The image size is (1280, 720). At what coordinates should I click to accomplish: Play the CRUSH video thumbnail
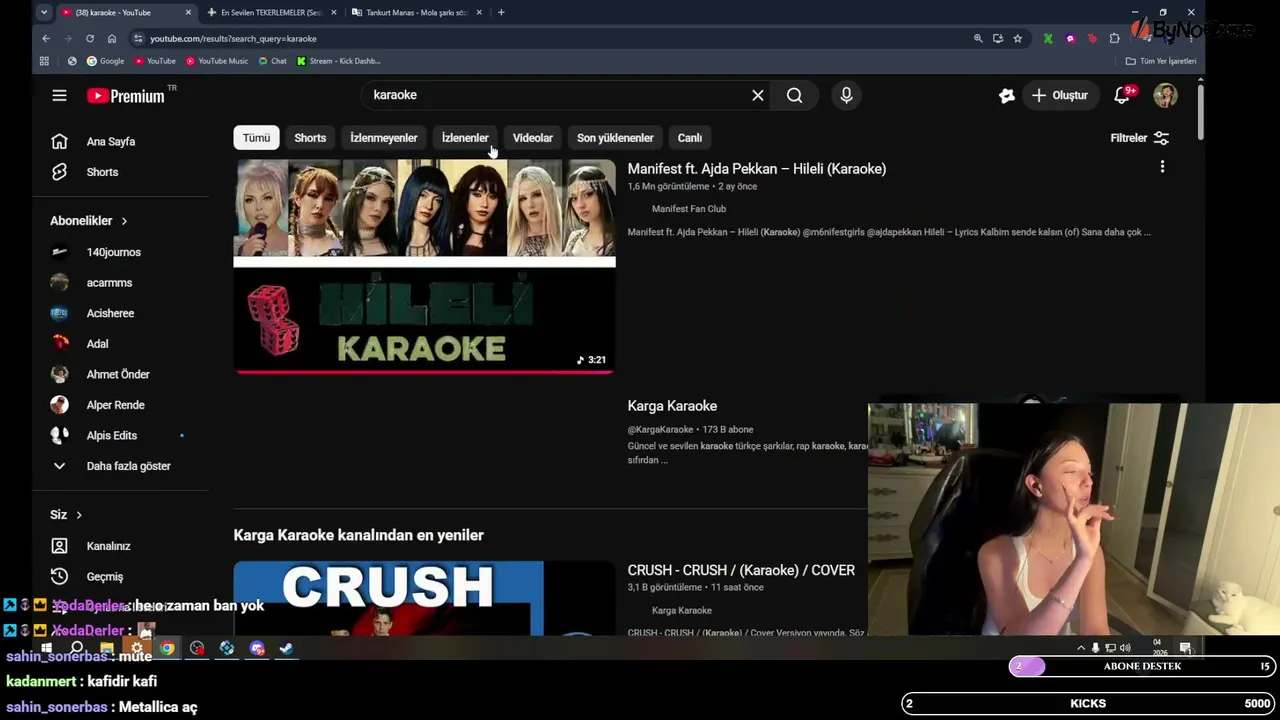[x=424, y=598]
